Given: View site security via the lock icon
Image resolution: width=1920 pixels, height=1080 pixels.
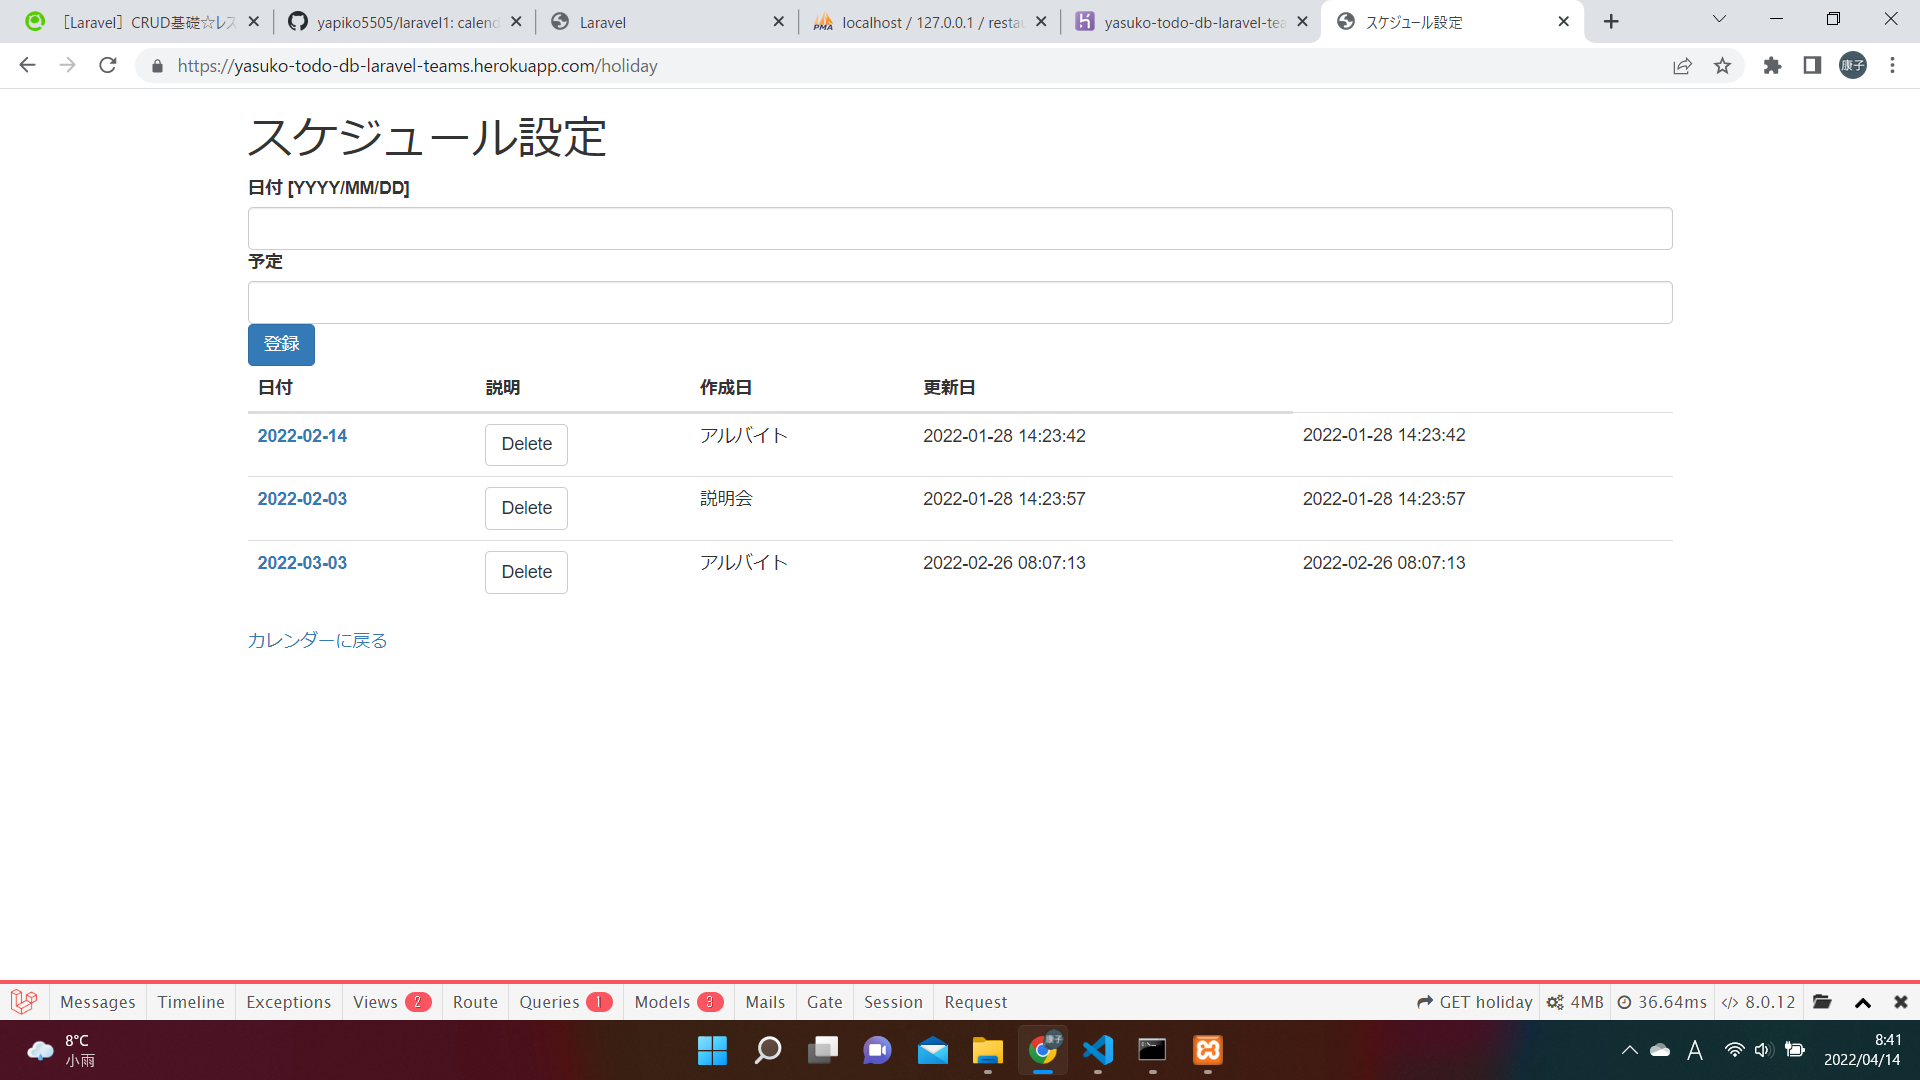Looking at the screenshot, I should [x=156, y=66].
